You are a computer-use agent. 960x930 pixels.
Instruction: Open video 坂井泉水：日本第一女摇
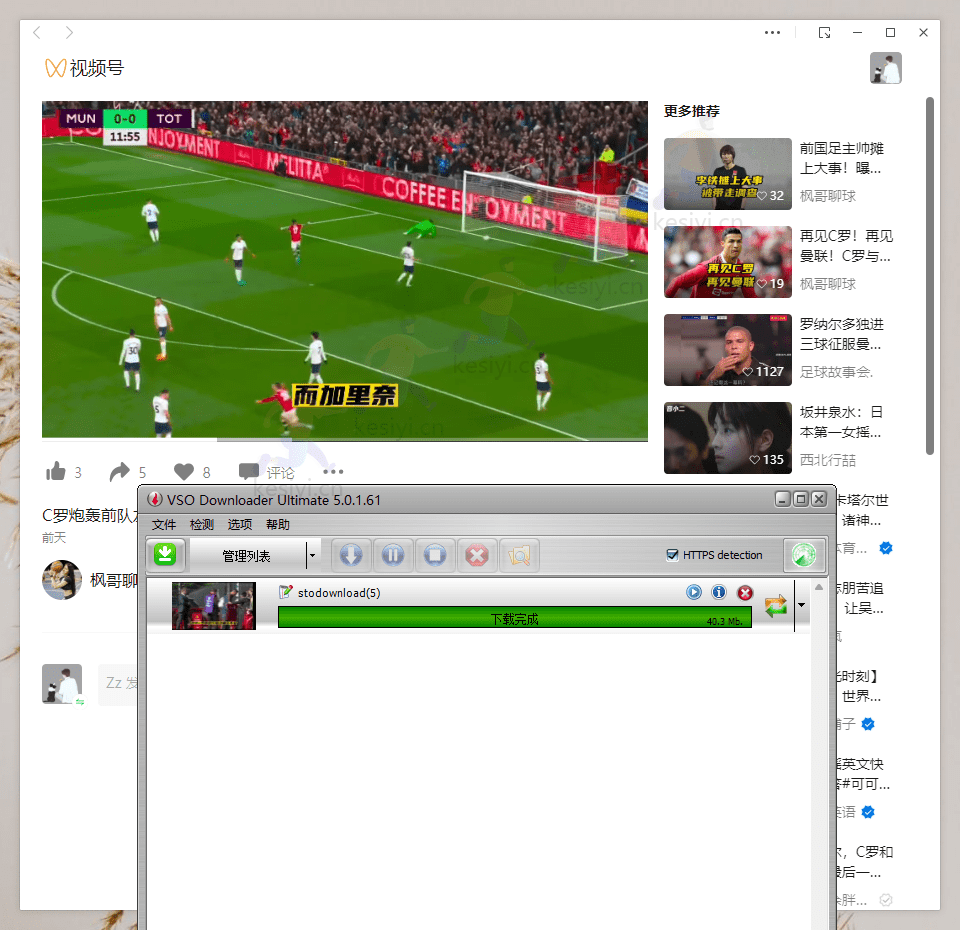[842, 422]
